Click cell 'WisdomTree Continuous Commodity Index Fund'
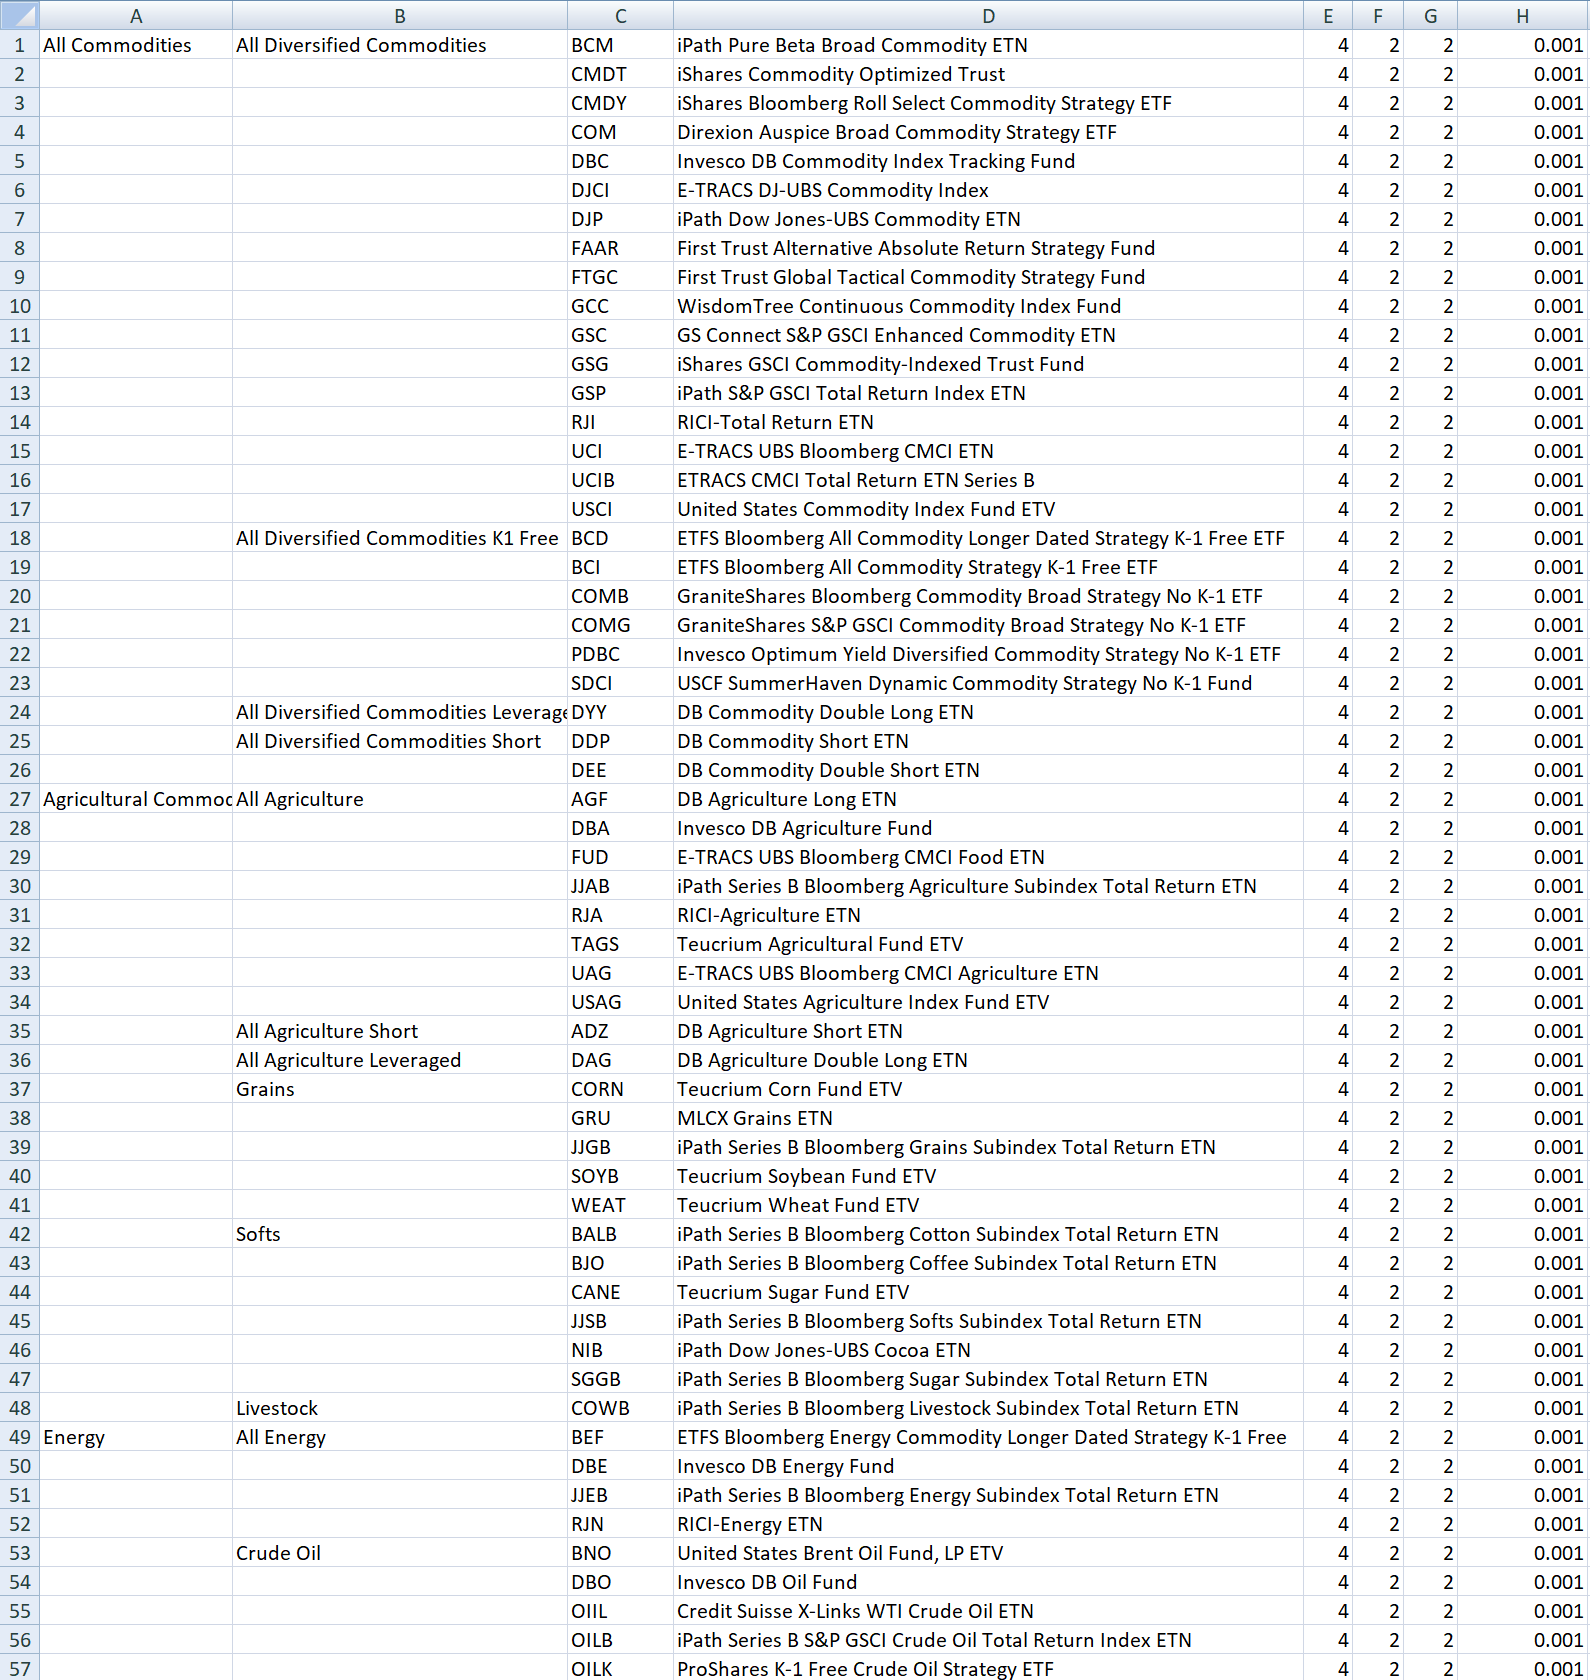 (x=988, y=306)
